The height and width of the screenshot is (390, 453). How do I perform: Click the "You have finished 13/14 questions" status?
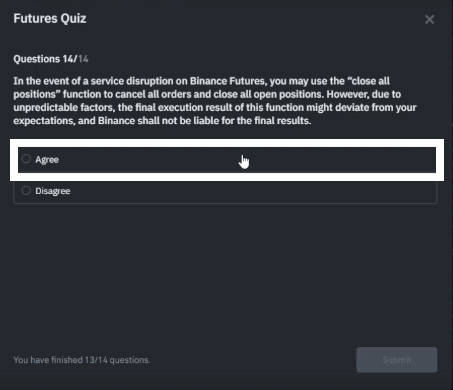pos(82,360)
